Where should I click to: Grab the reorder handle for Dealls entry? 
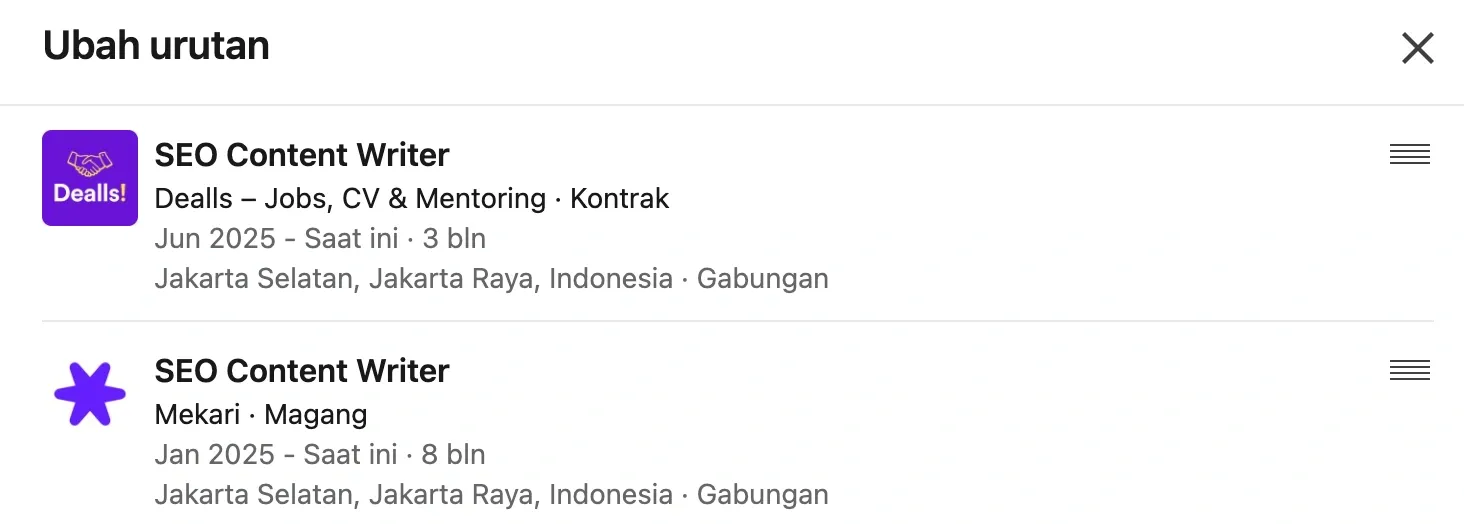coord(1410,154)
